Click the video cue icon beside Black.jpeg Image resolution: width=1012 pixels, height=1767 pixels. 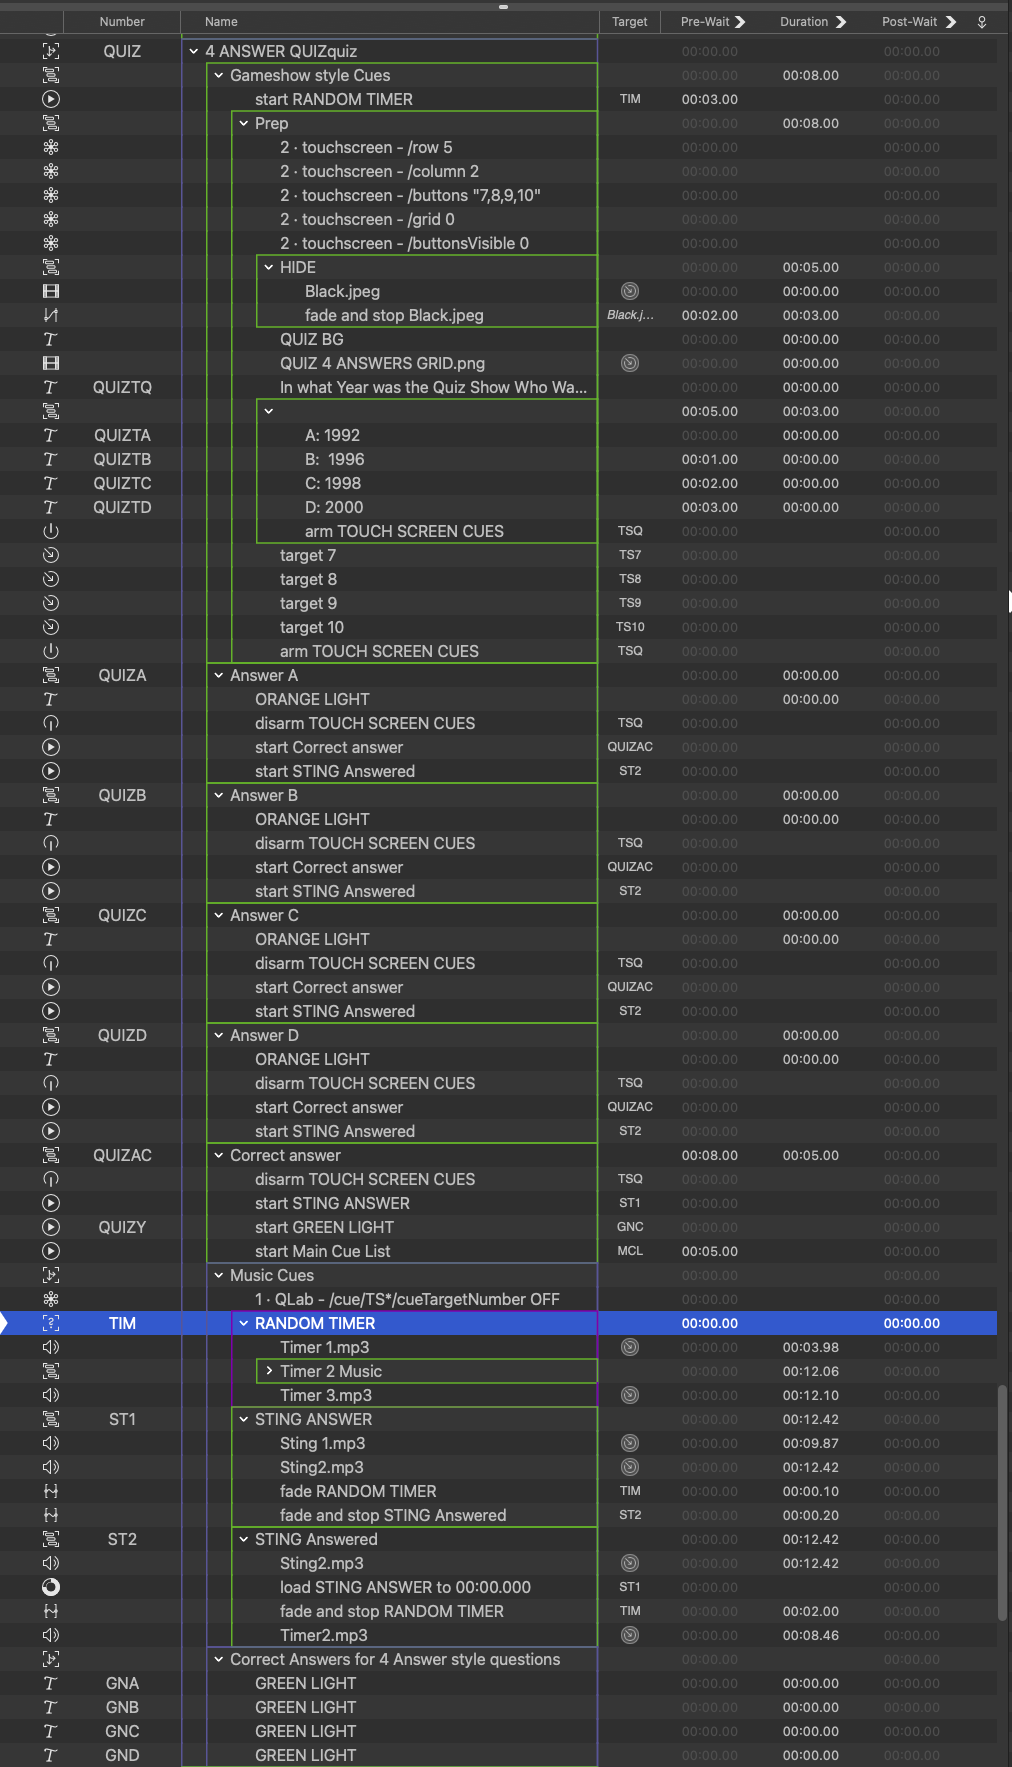[51, 291]
